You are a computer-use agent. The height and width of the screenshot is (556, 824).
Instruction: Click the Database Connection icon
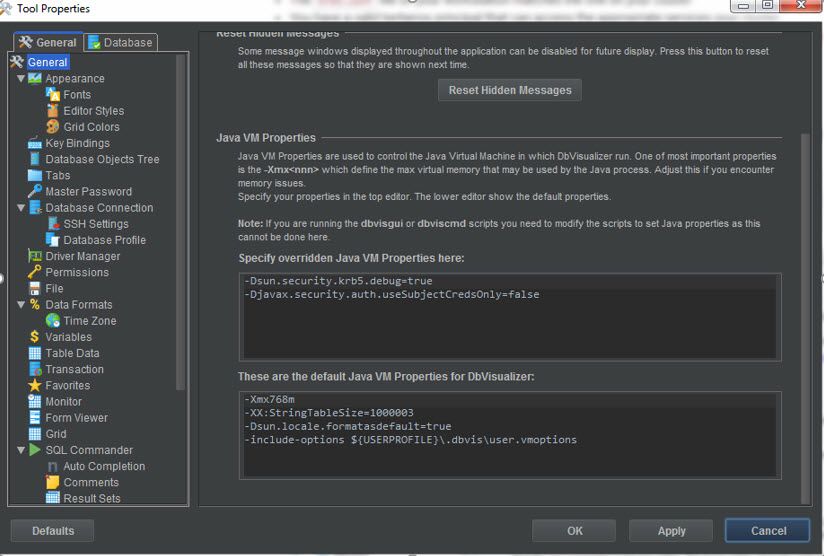tap(35, 208)
